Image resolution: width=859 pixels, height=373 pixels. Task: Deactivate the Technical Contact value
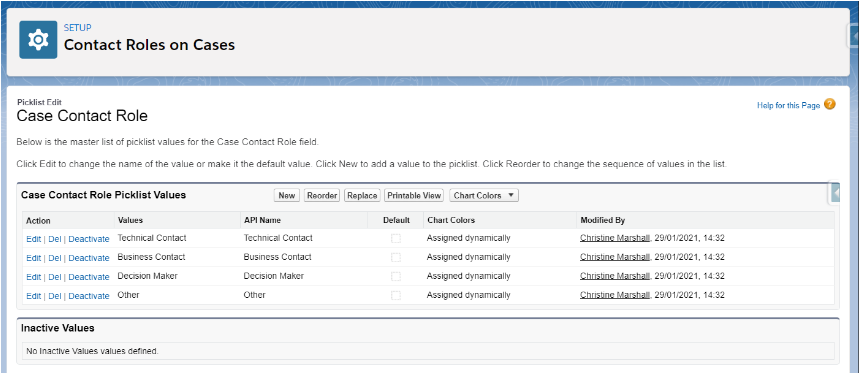click(89, 239)
